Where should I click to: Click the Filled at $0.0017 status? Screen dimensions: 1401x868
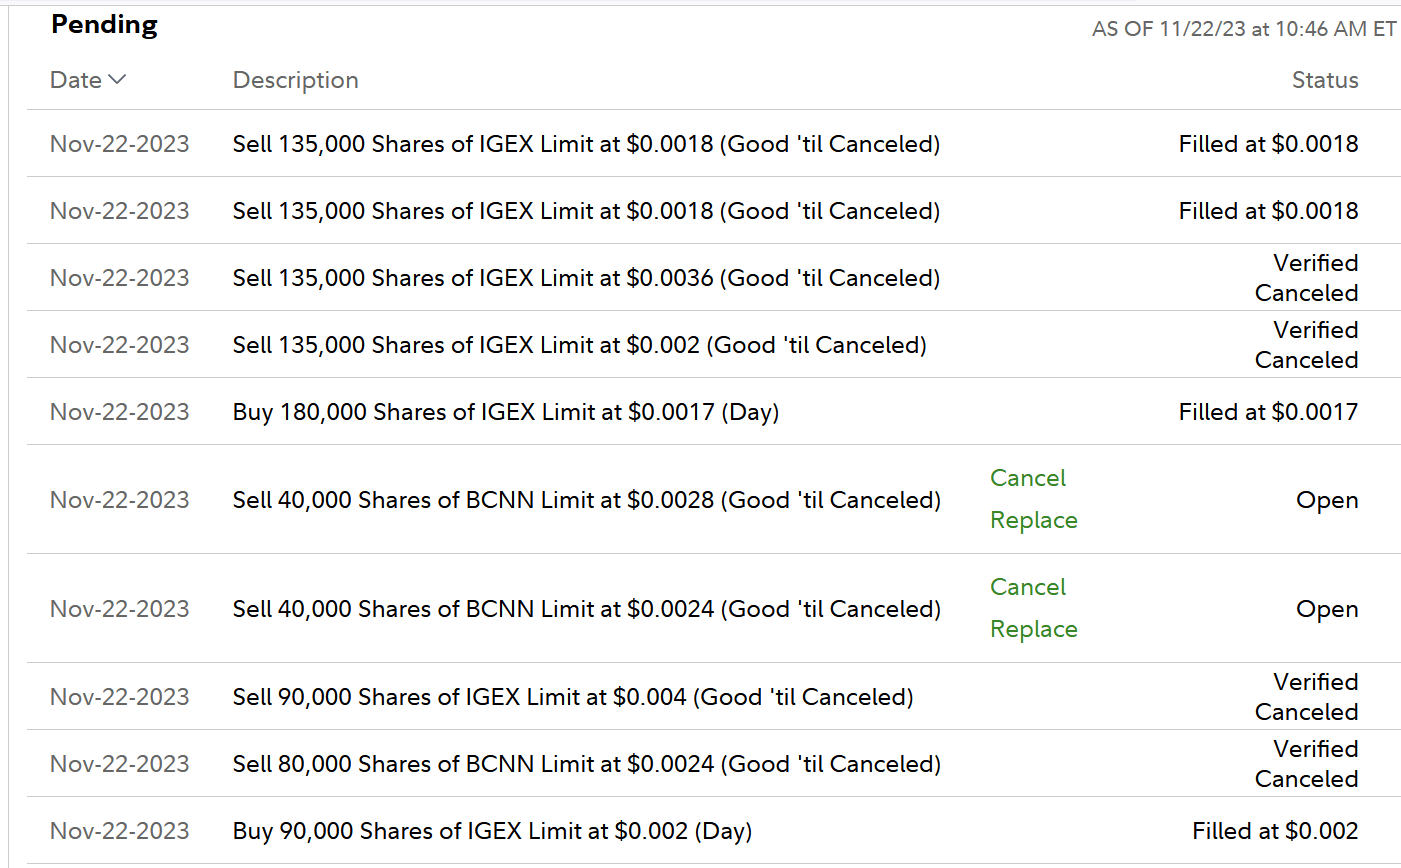coord(1268,412)
